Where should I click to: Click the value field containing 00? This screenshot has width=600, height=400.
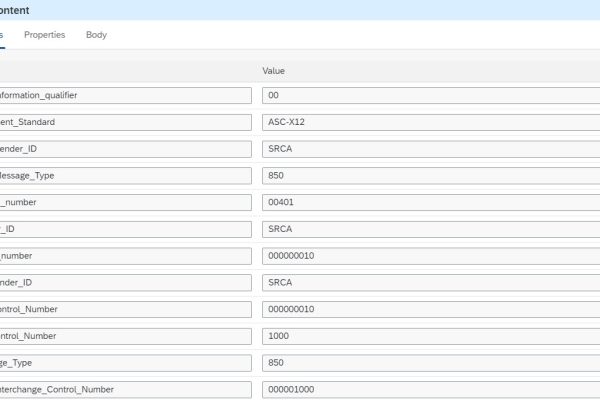(x=430, y=96)
